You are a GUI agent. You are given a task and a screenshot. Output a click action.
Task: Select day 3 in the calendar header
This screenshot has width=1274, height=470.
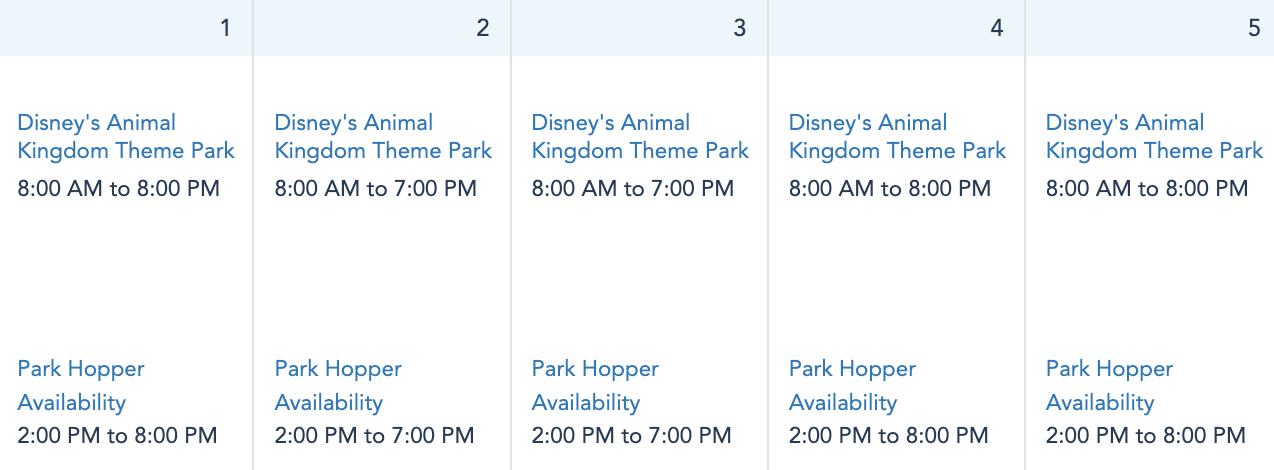pos(740,28)
